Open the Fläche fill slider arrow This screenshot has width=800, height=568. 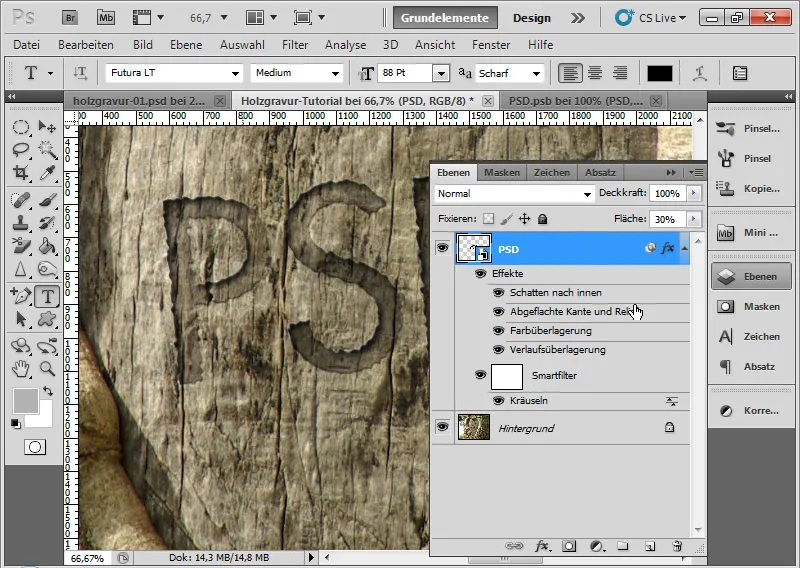[x=693, y=219]
